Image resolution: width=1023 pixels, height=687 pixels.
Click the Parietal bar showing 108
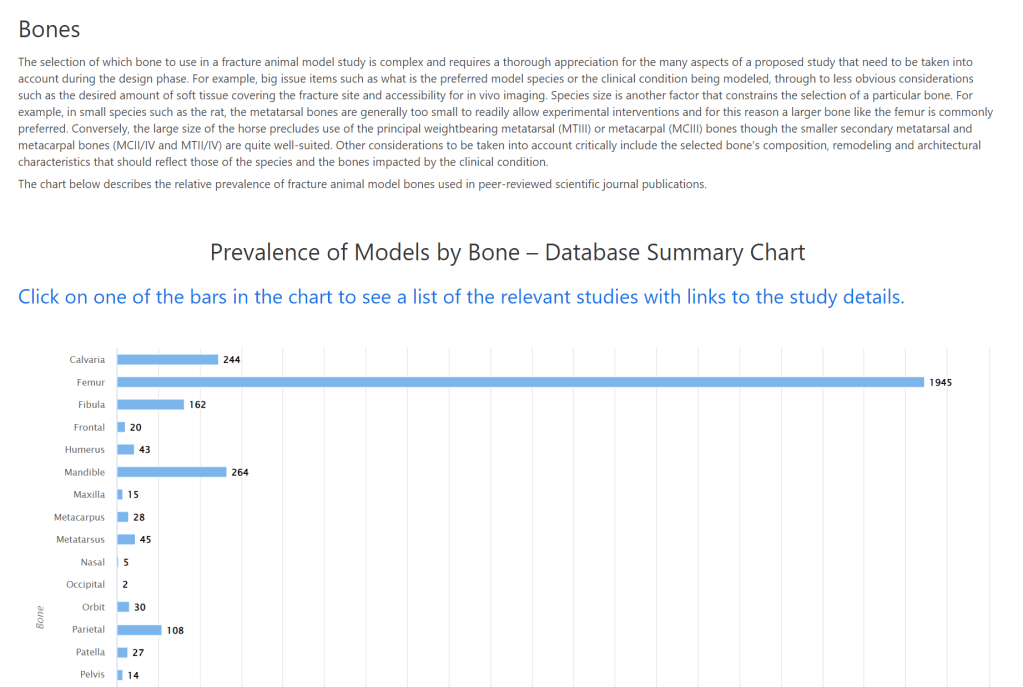[139, 630]
